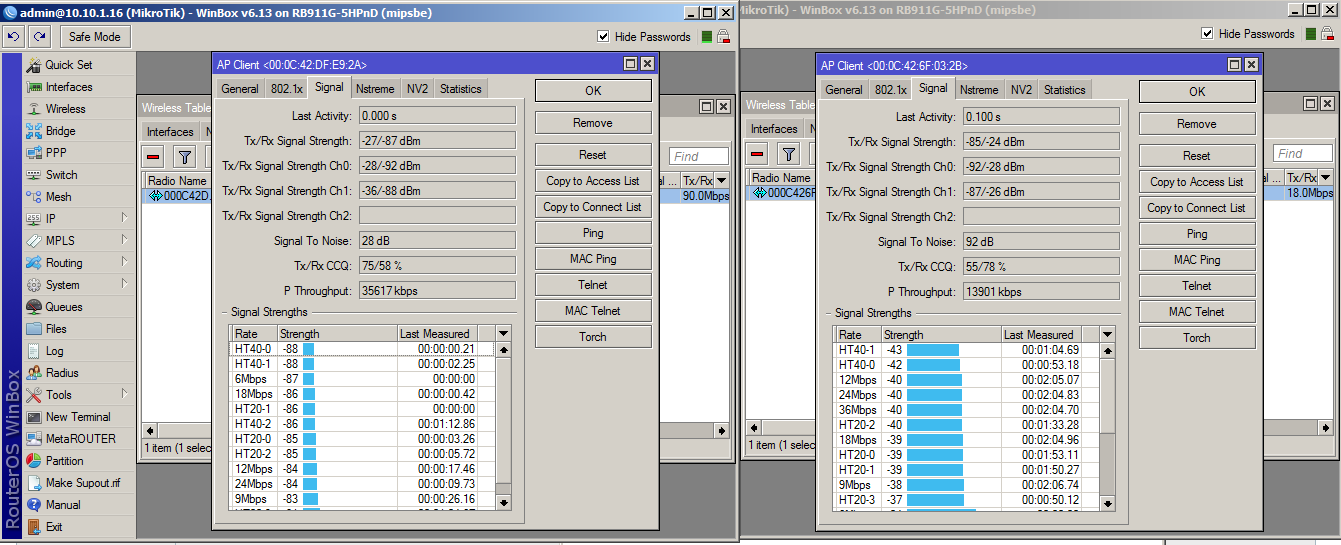Open Files in the sidebar menu
Image resolution: width=1341 pixels, height=545 pixels.
pyautogui.click(x=56, y=329)
